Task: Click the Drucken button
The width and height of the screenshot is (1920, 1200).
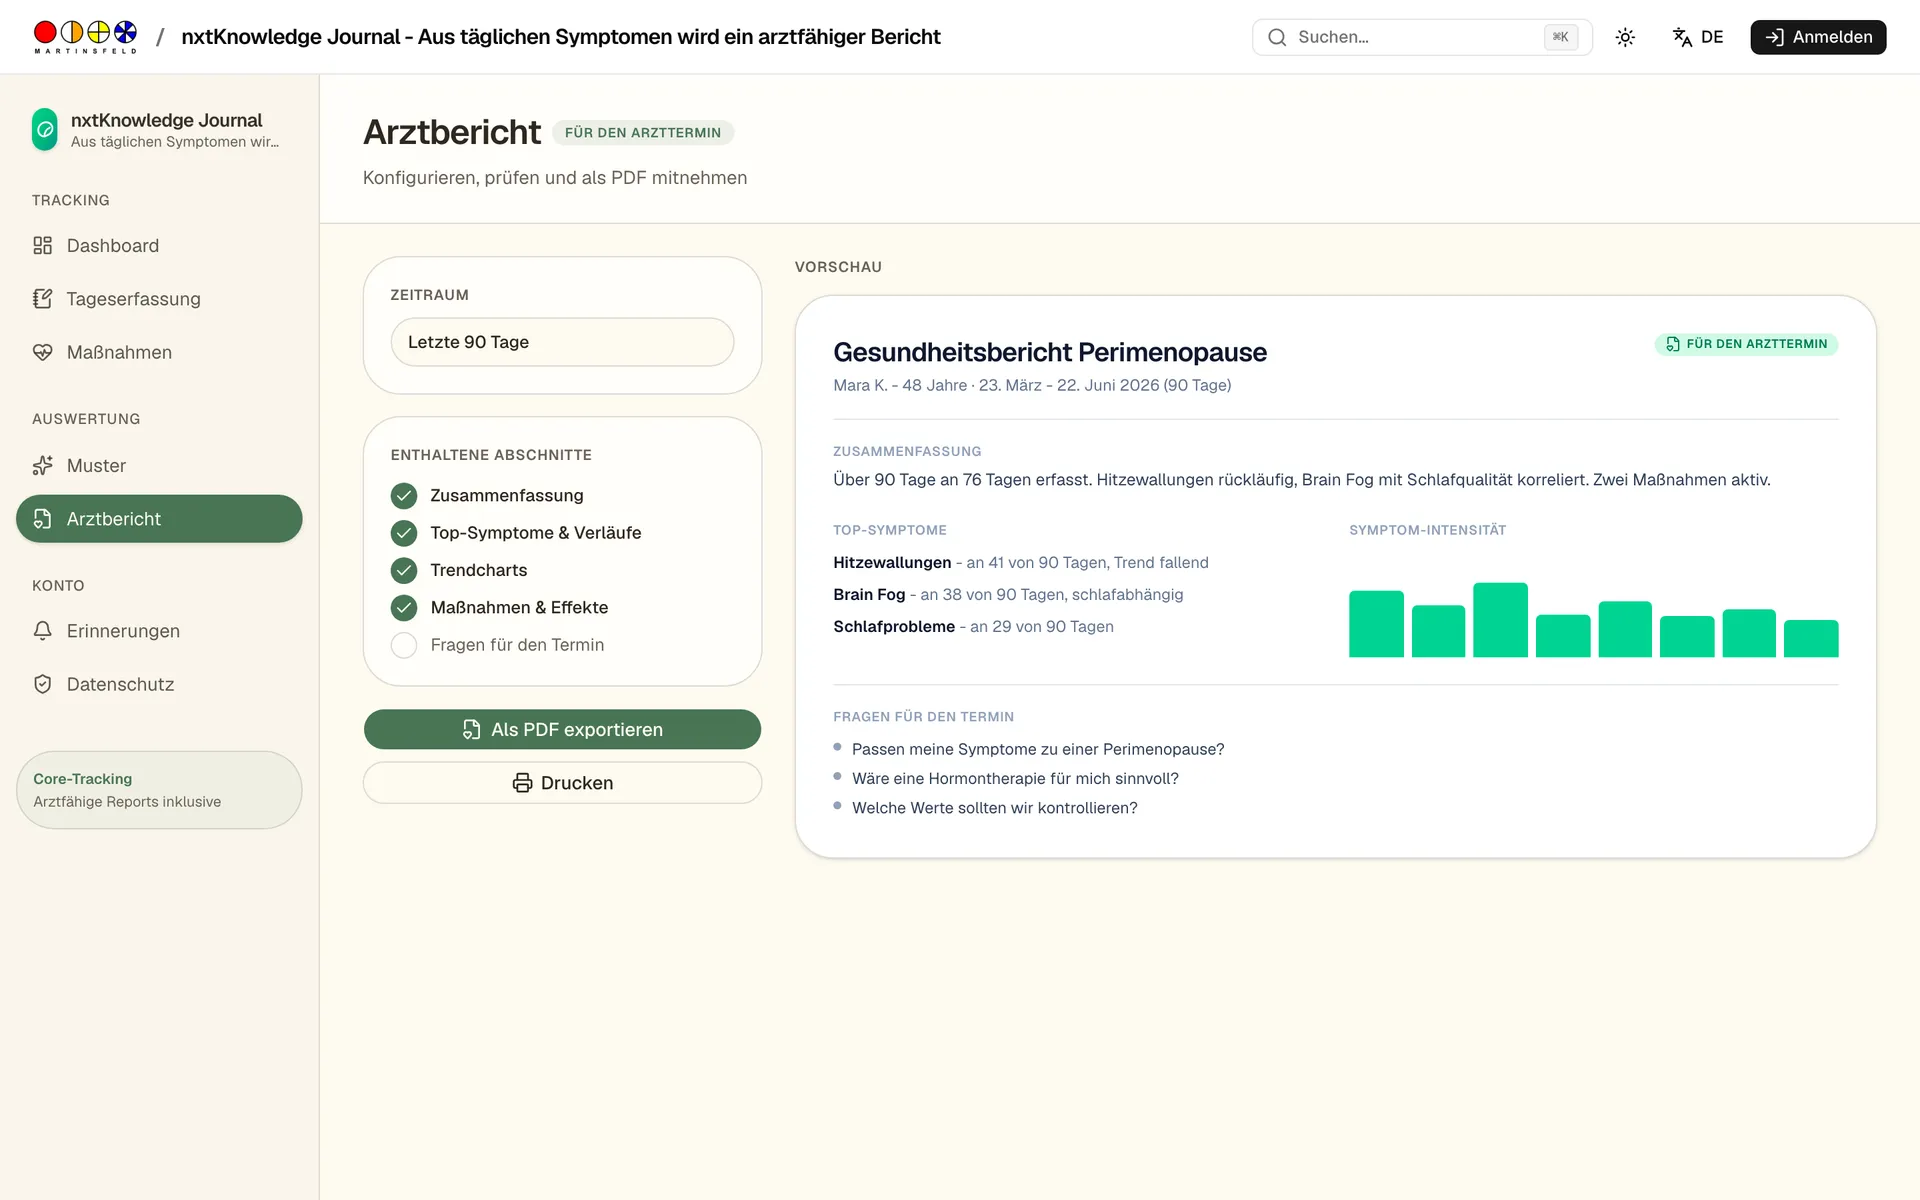Action: click(x=562, y=783)
